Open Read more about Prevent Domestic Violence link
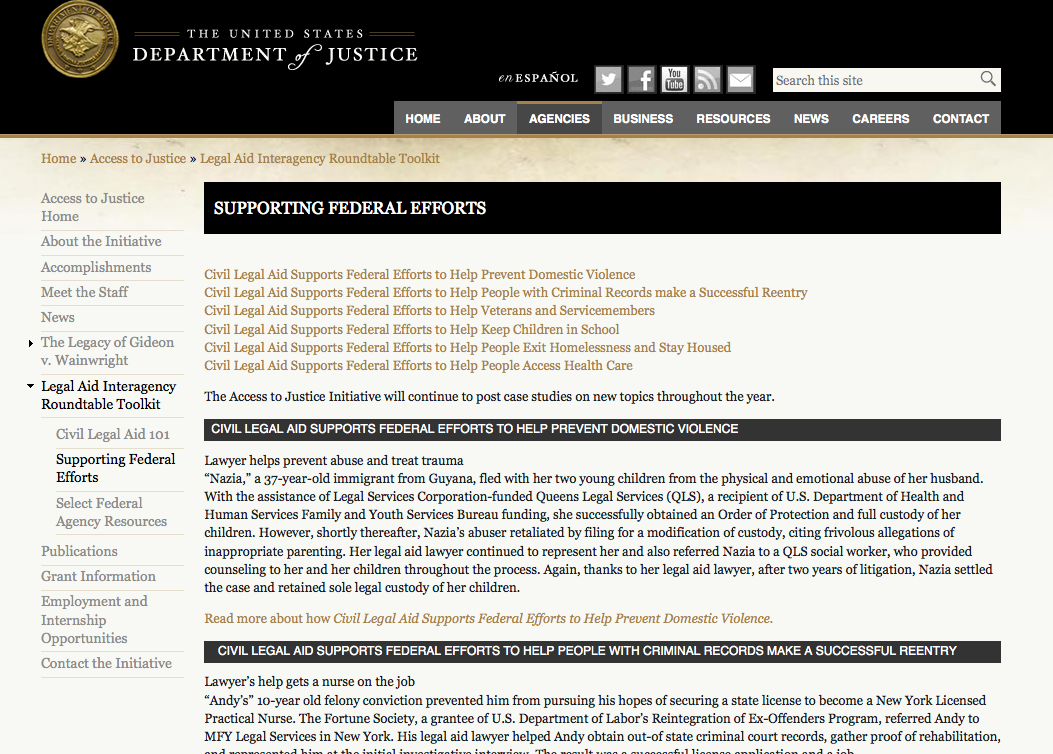The width and height of the screenshot is (1053, 754). pyautogui.click(x=488, y=619)
